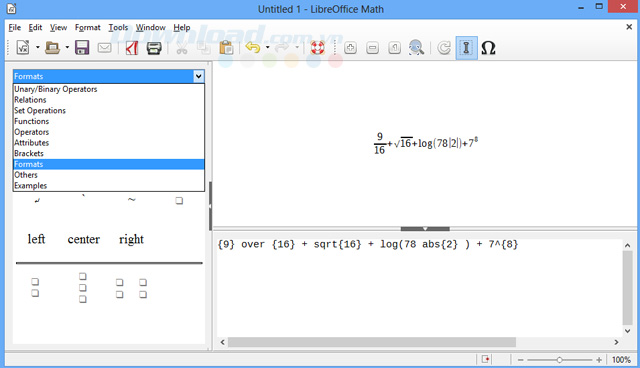
Task: Click the Copy icon
Action: pyautogui.click(x=203, y=48)
